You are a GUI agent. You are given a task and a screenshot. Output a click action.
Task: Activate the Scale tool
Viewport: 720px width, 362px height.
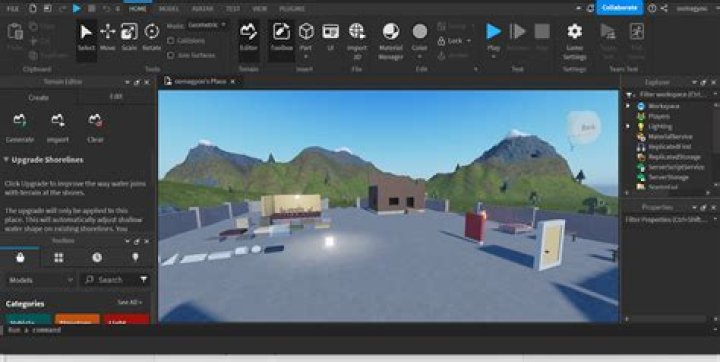[129, 37]
